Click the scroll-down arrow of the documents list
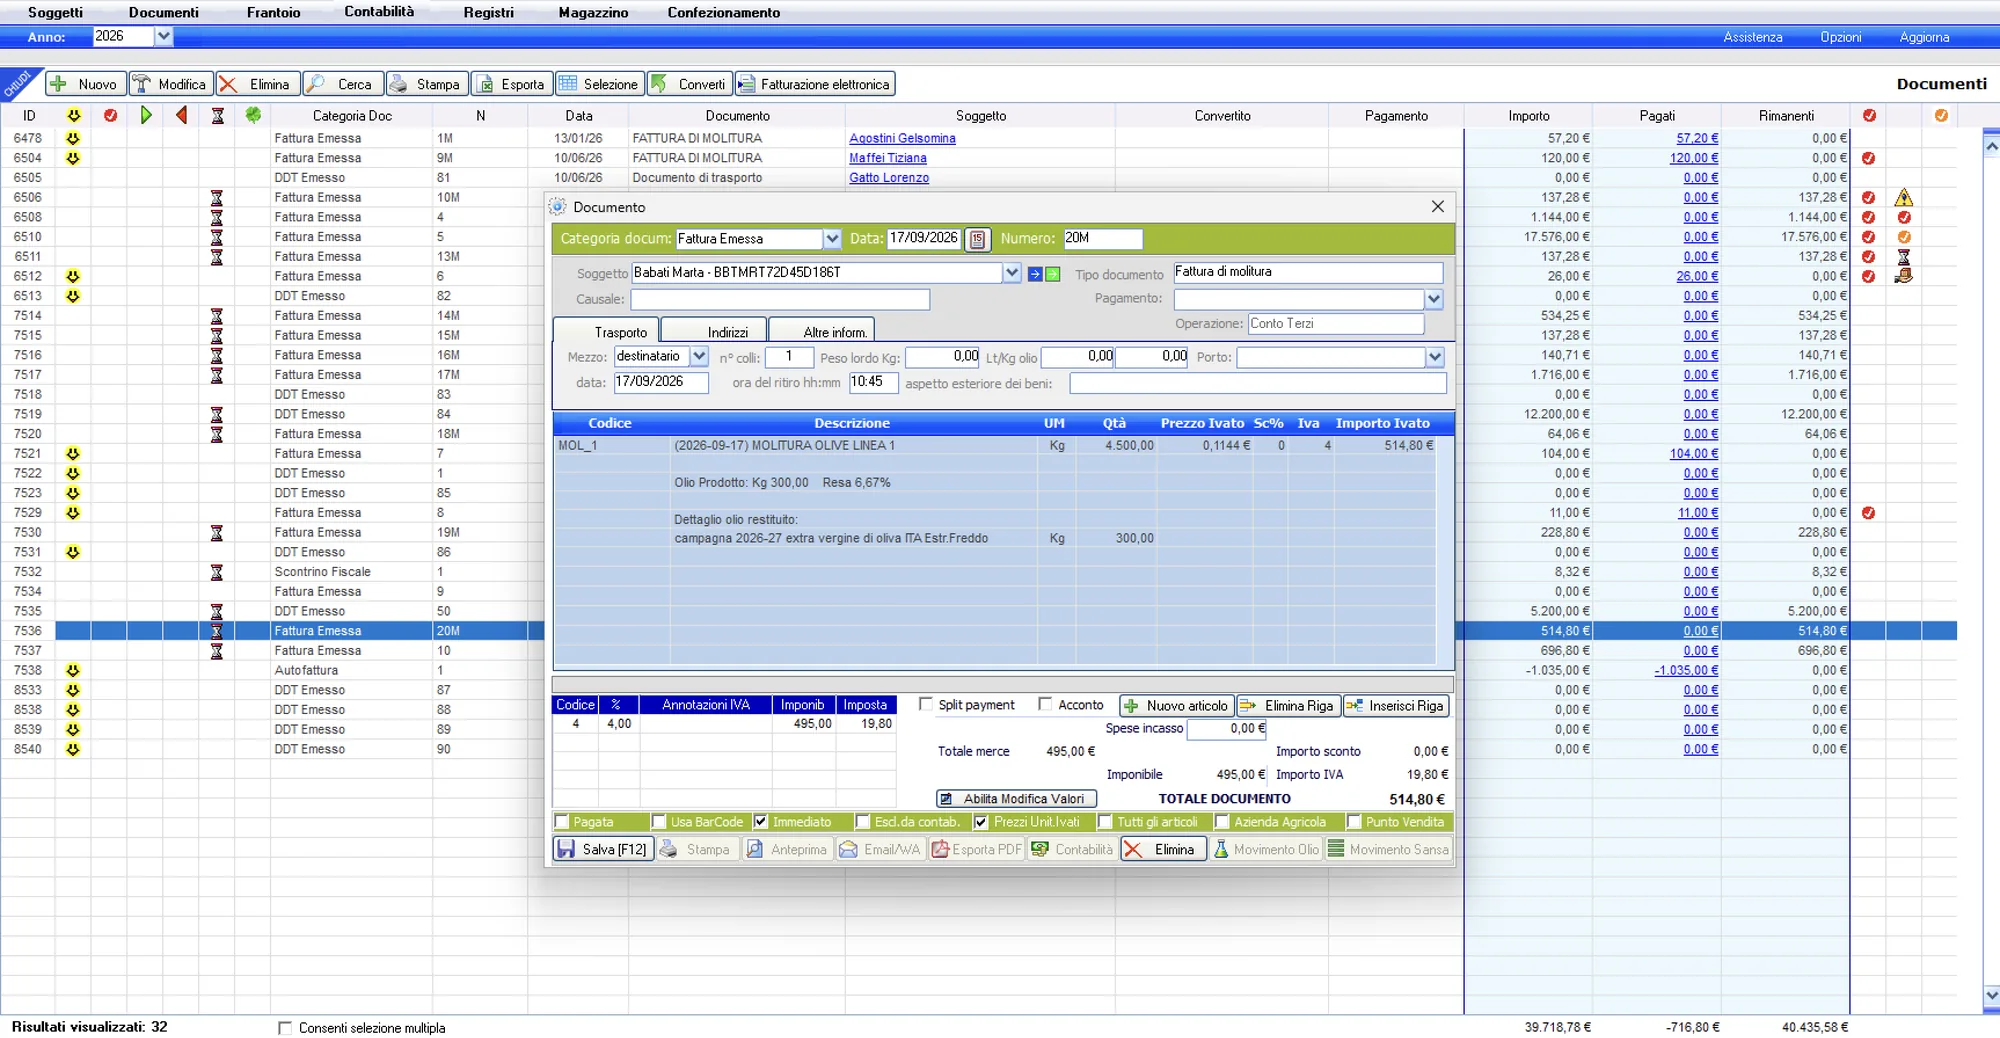Image resolution: width=2000 pixels, height=1038 pixels. (1991, 995)
